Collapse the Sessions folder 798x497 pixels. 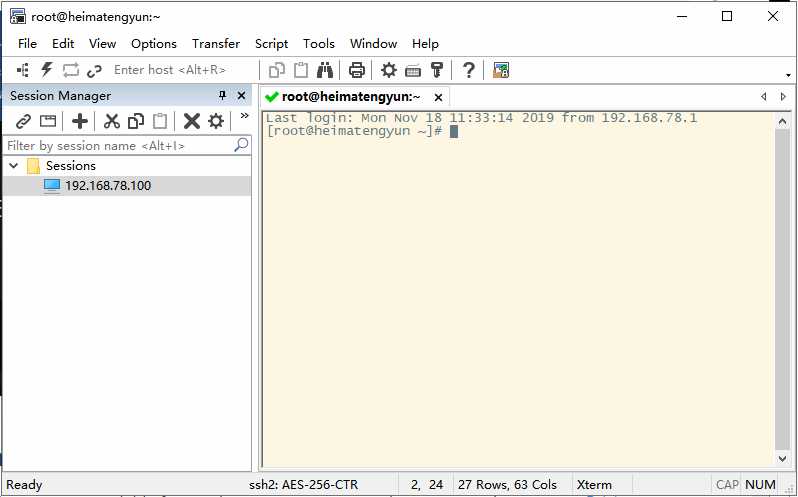[14, 166]
